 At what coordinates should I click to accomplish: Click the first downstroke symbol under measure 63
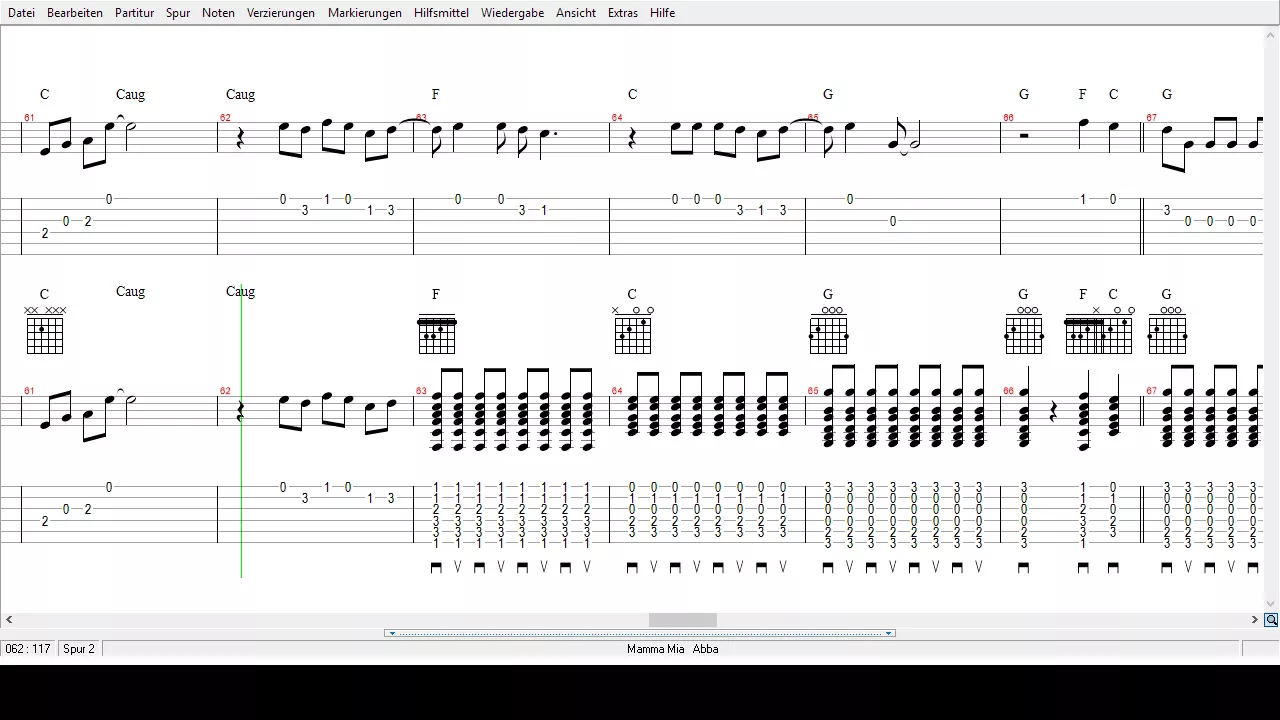(436, 567)
